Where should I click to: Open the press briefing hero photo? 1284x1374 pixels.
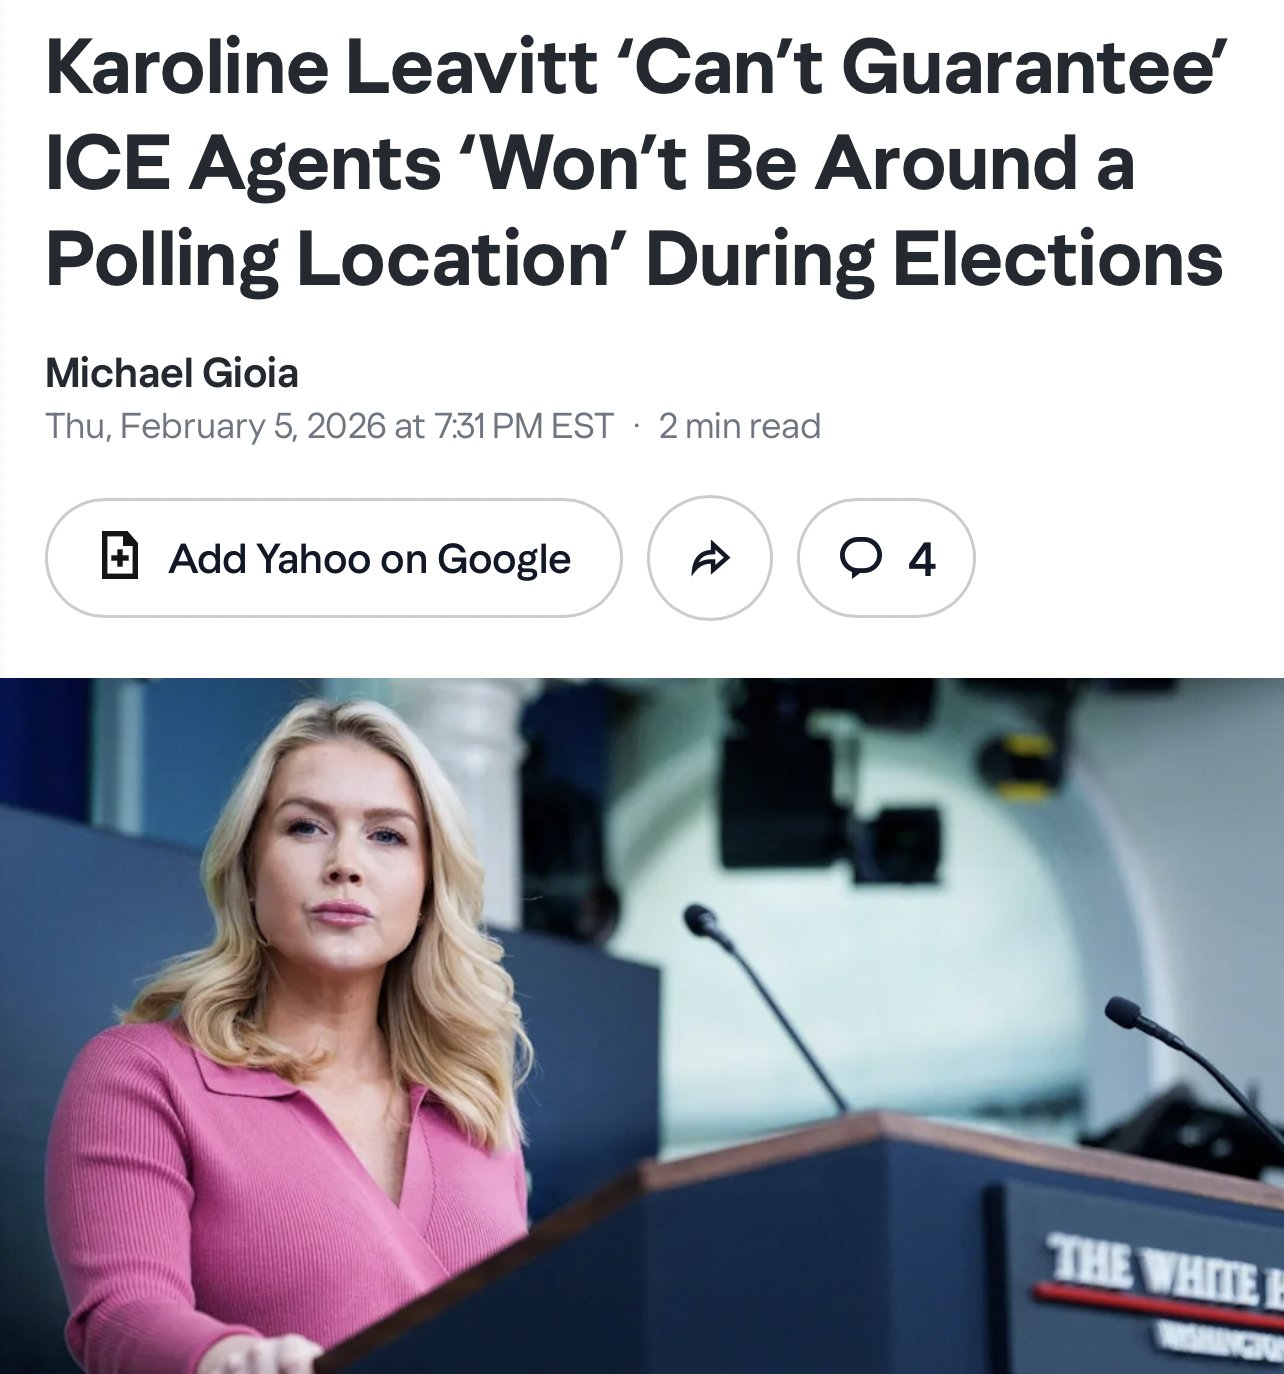tap(642, 1026)
